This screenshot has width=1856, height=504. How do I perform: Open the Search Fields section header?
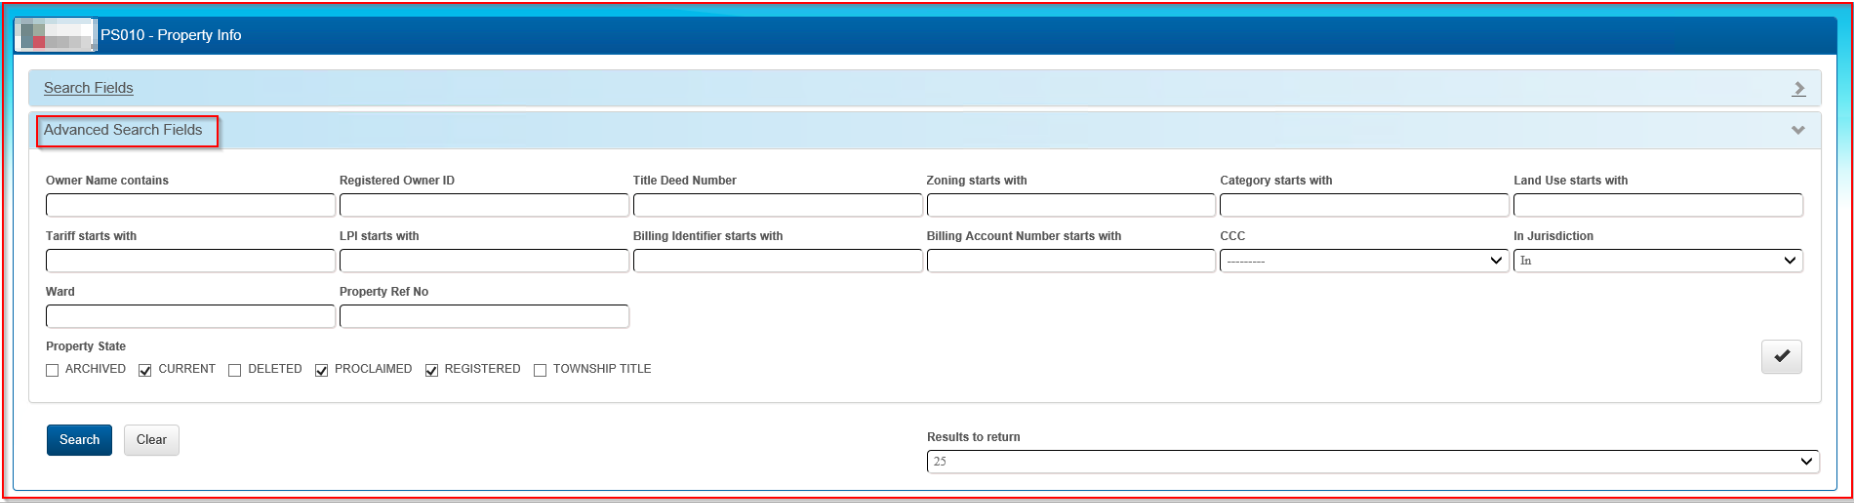pyautogui.click(x=89, y=88)
